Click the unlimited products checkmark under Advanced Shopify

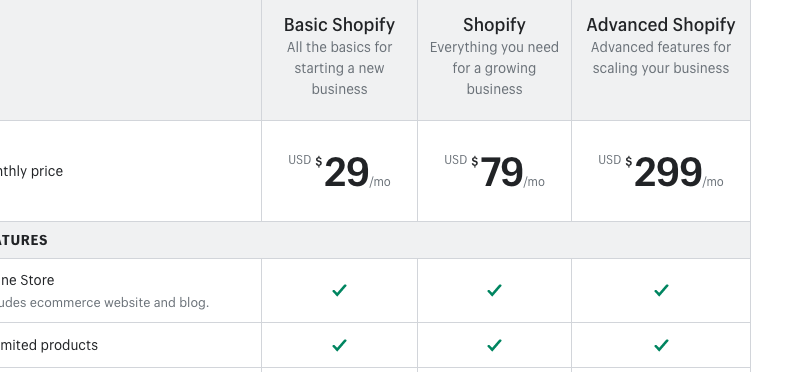point(661,345)
